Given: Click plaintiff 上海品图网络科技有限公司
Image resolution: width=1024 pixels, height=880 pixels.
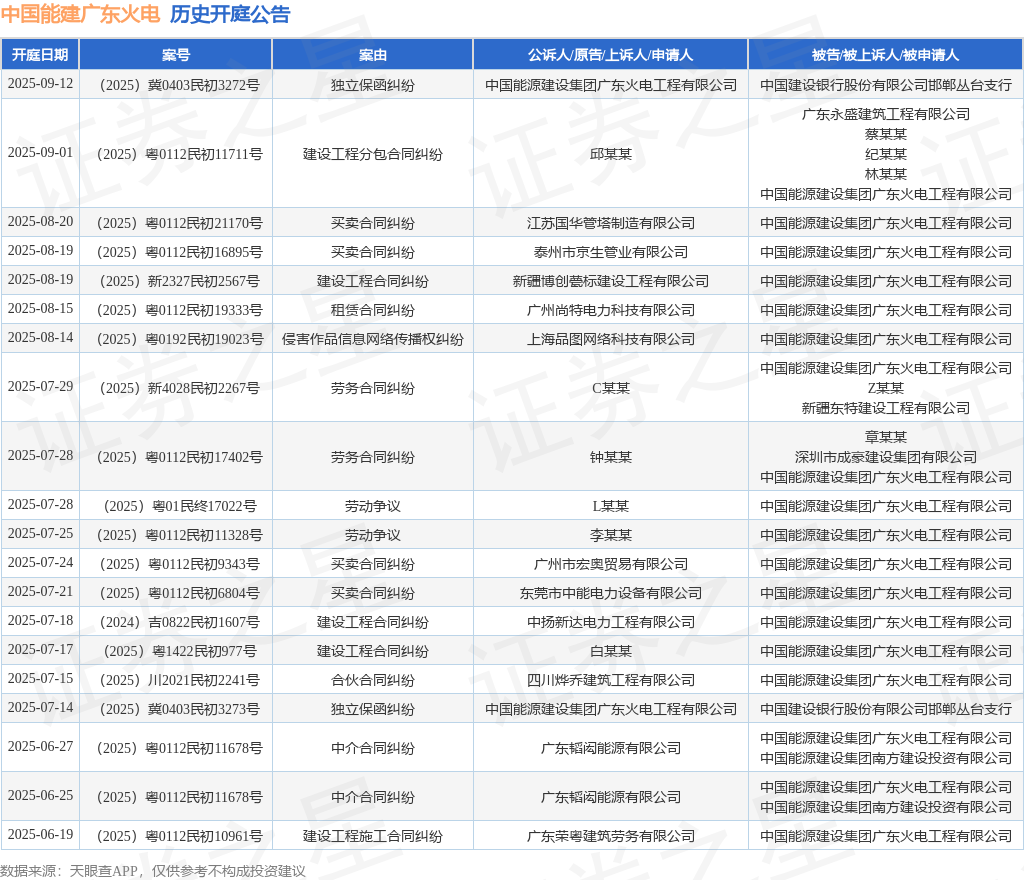Looking at the screenshot, I should pyautogui.click(x=611, y=339).
